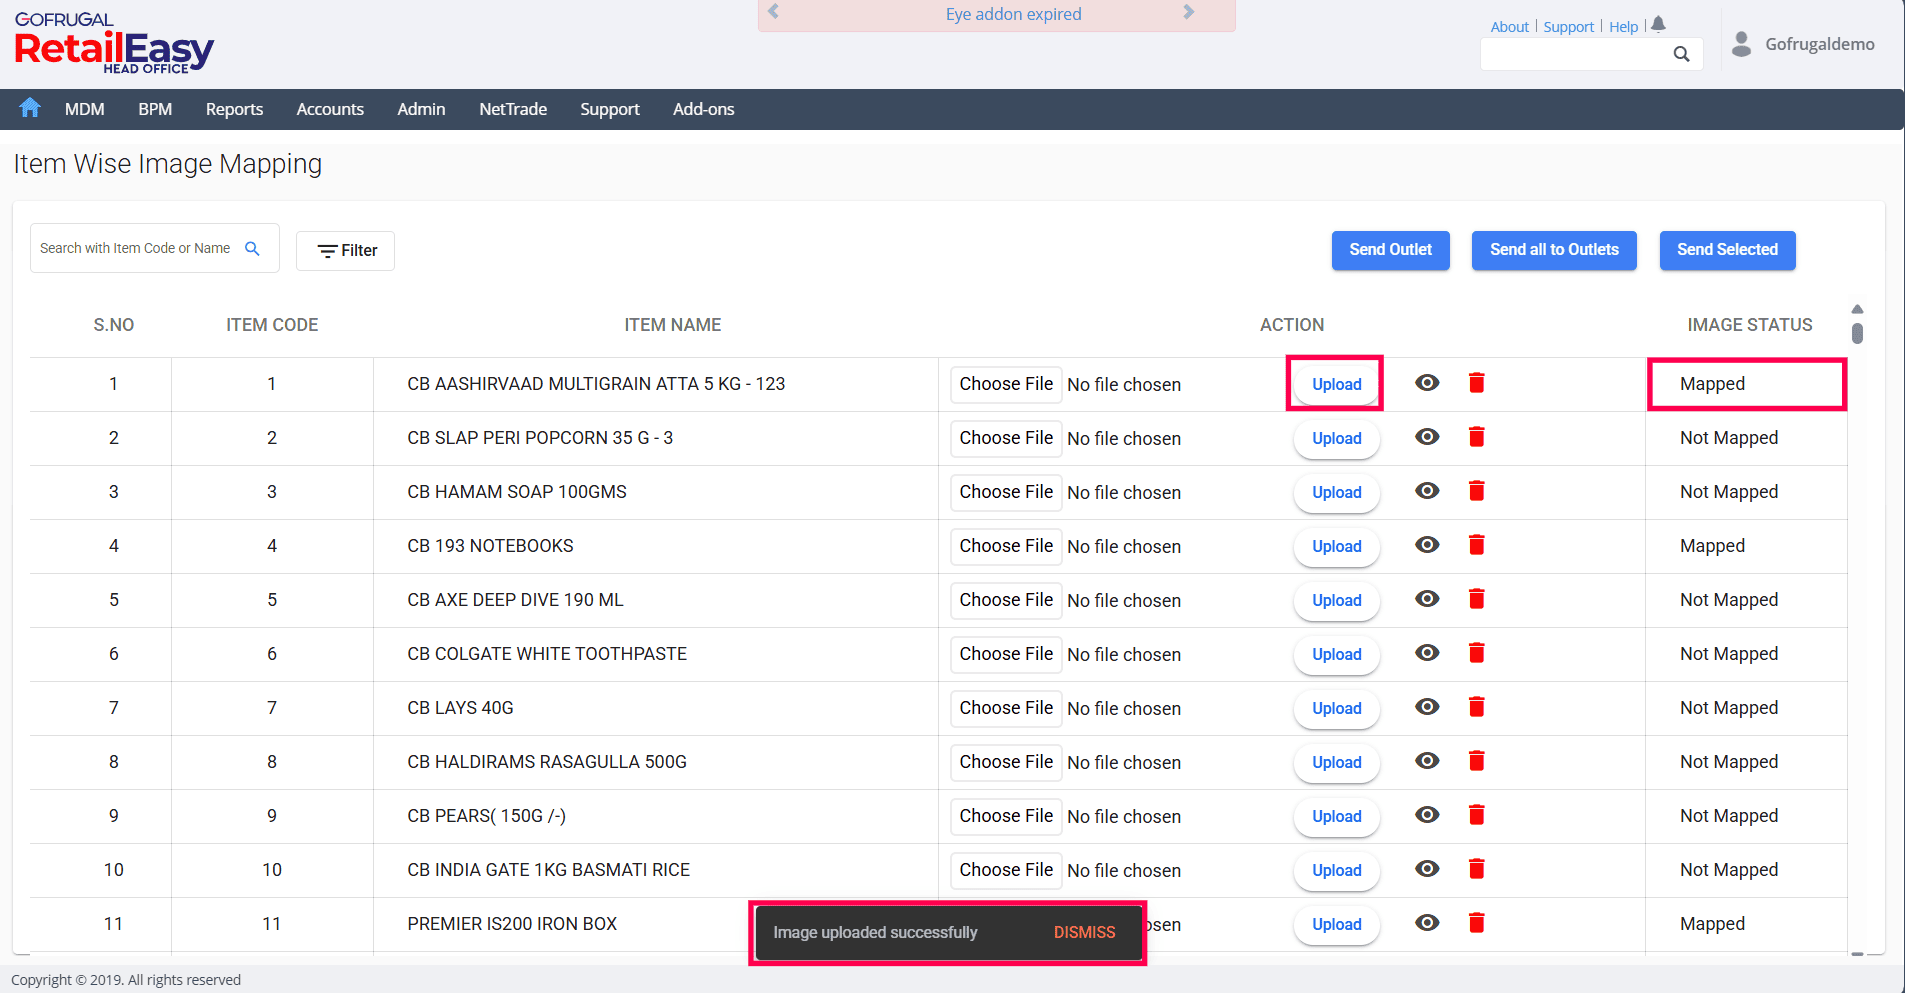Delete image for CB HAMAM SOAP 100GMS
The image size is (1905, 993).
click(x=1476, y=490)
